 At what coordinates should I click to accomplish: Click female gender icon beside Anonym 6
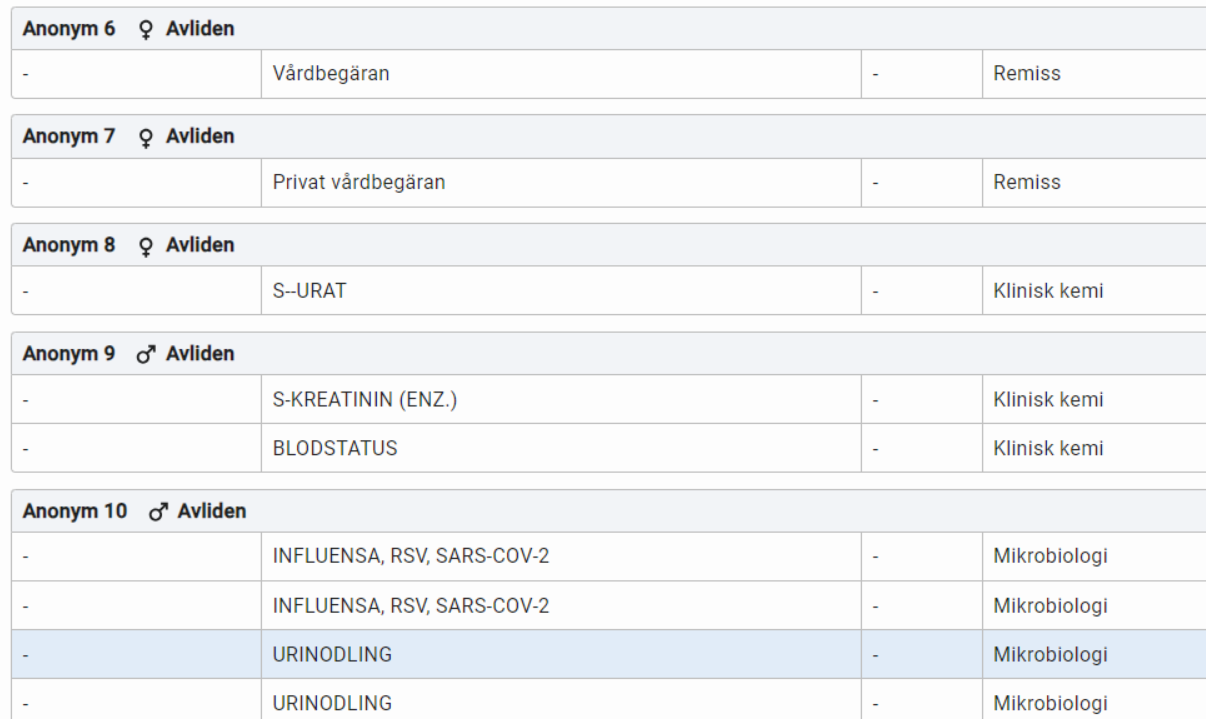point(146,30)
